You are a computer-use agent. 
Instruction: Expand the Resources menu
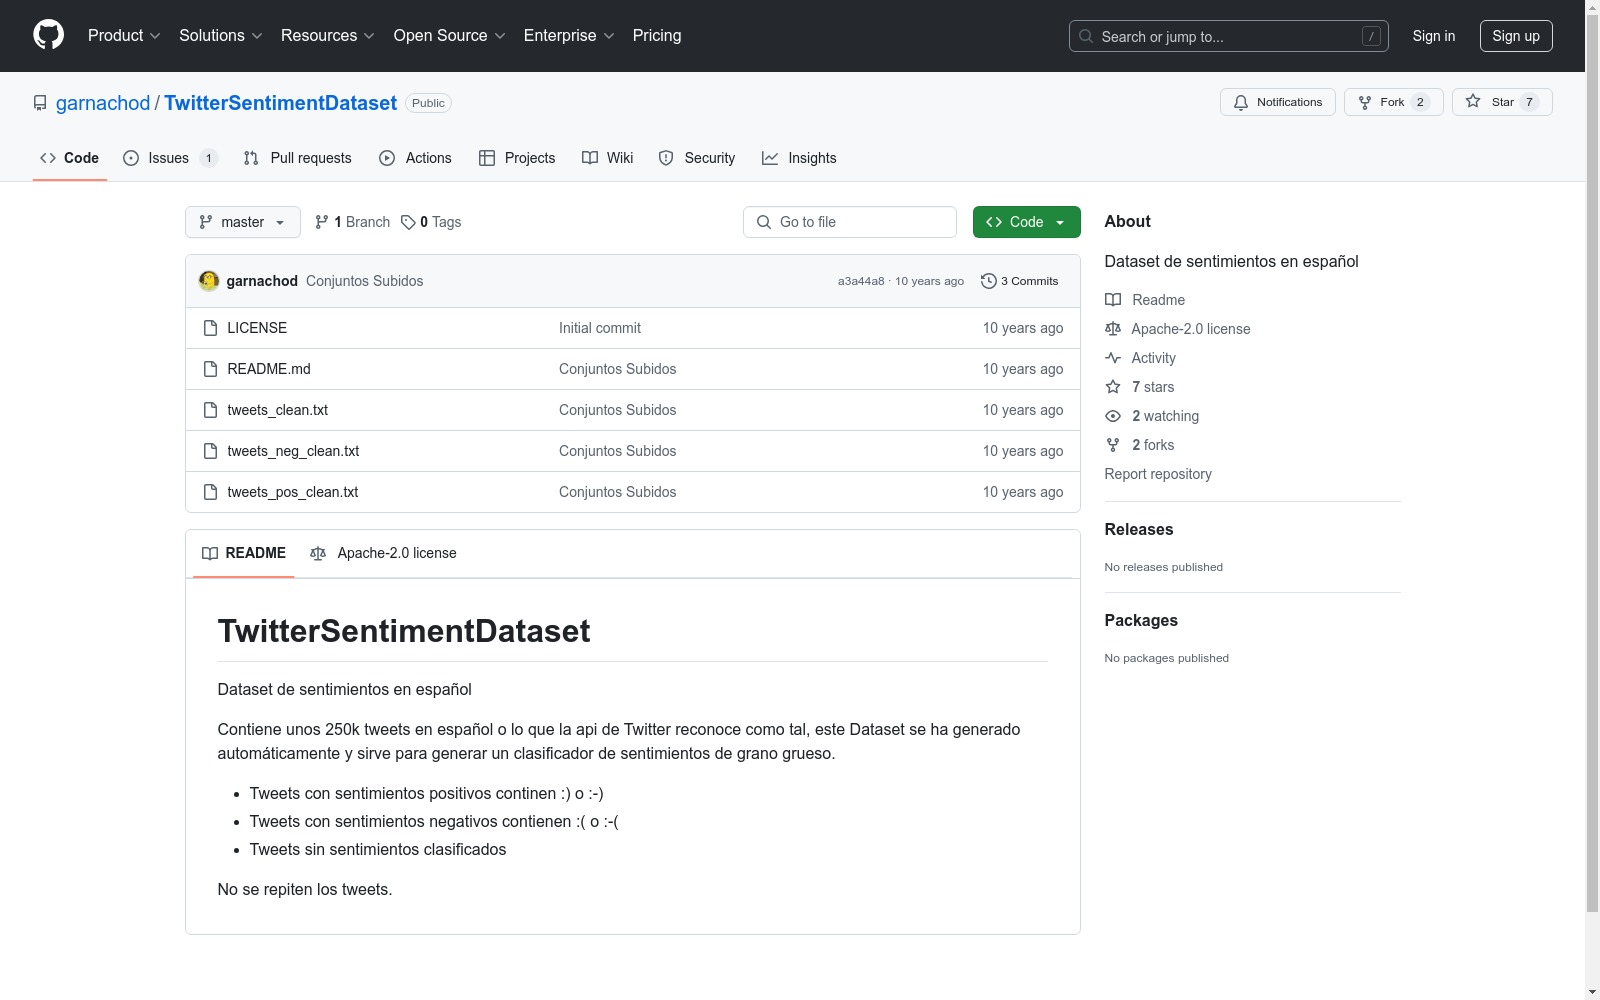click(328, 36)
